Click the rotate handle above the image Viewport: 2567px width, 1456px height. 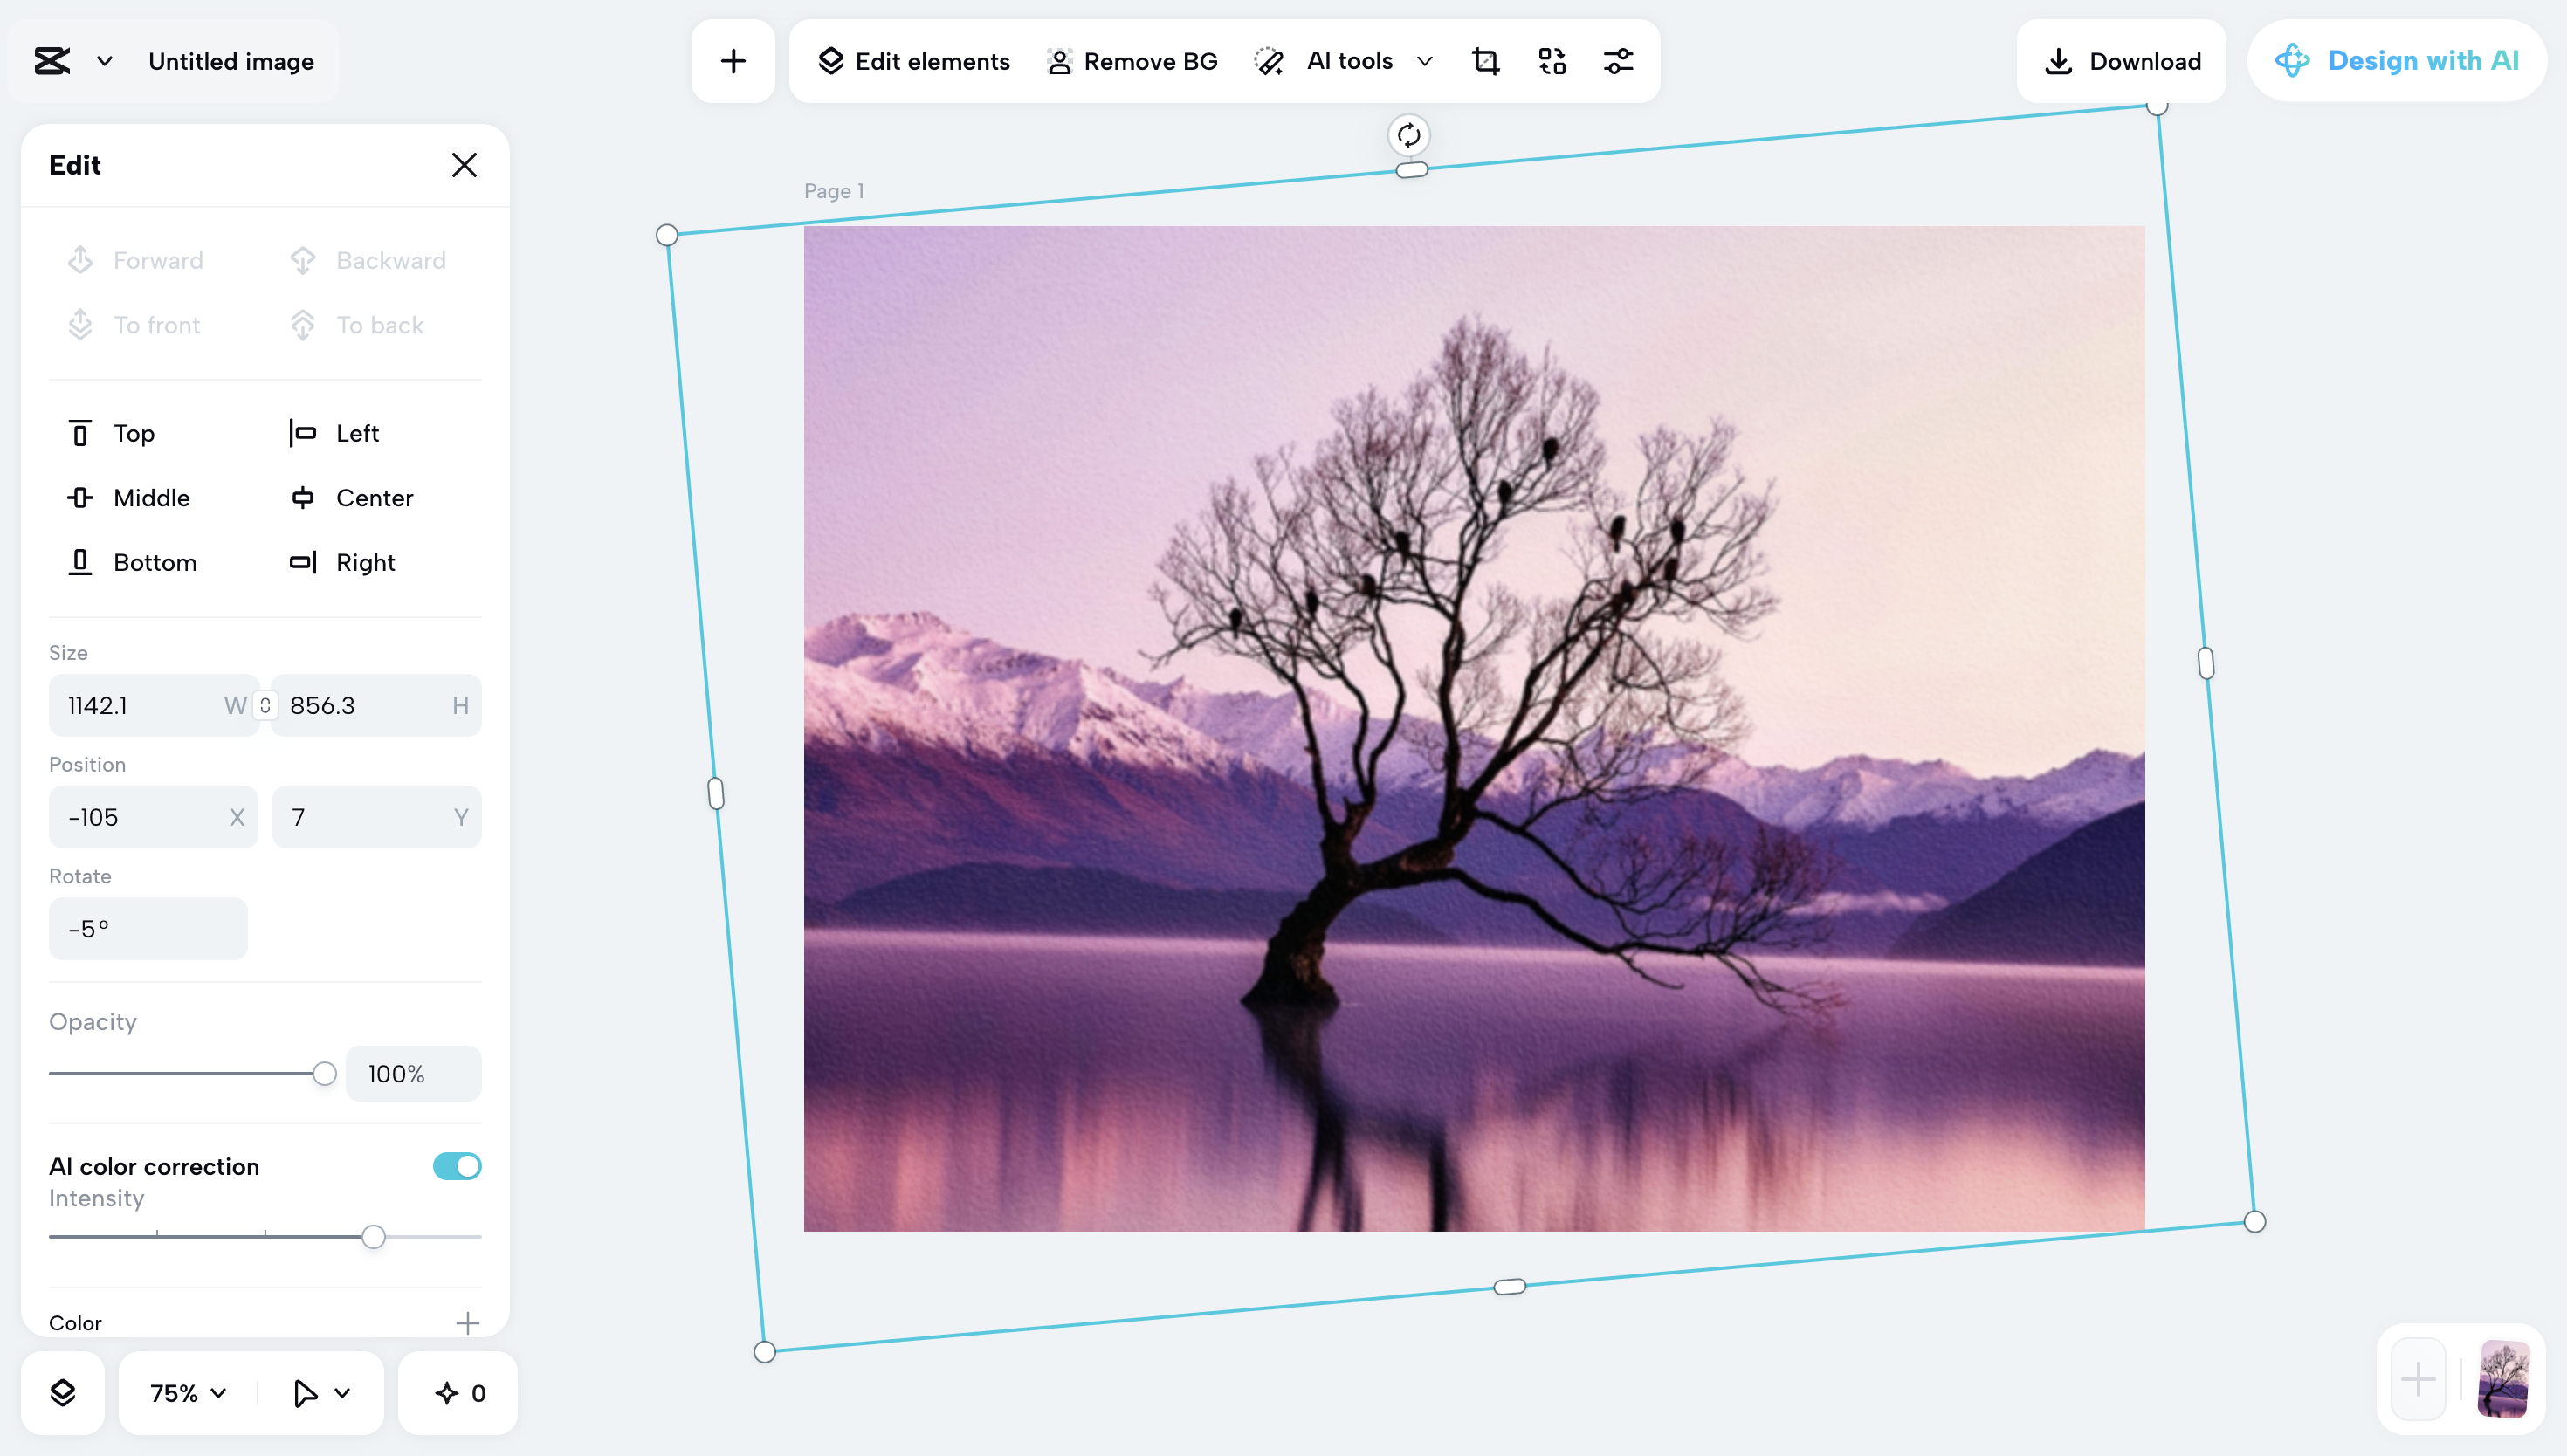tap(1409, 135)
